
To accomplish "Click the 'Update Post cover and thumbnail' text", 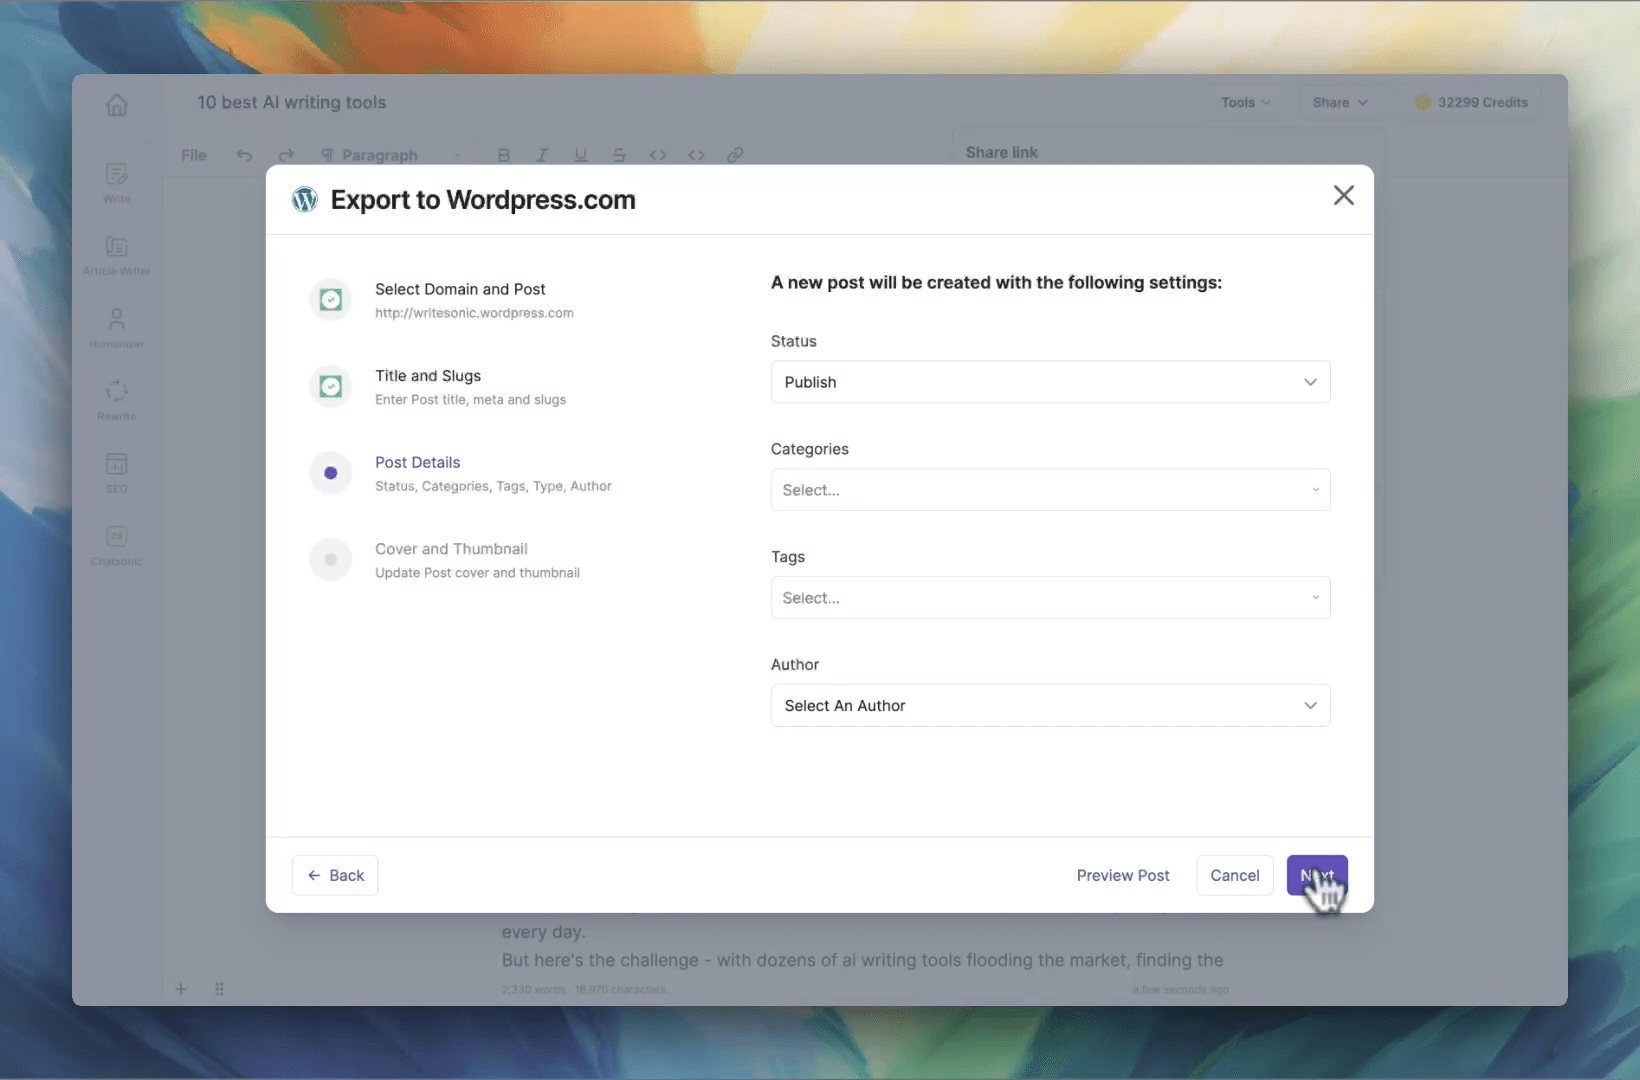I will [x=477, y=573].
